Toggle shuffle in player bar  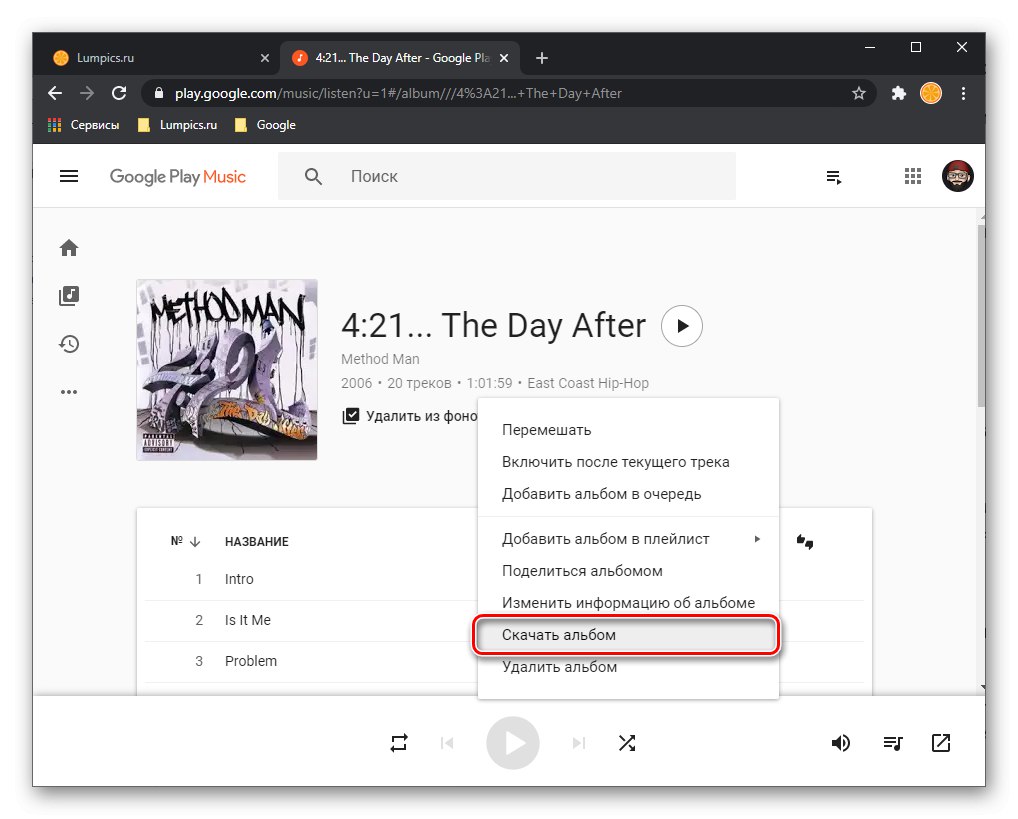click(x=627, y=743)
